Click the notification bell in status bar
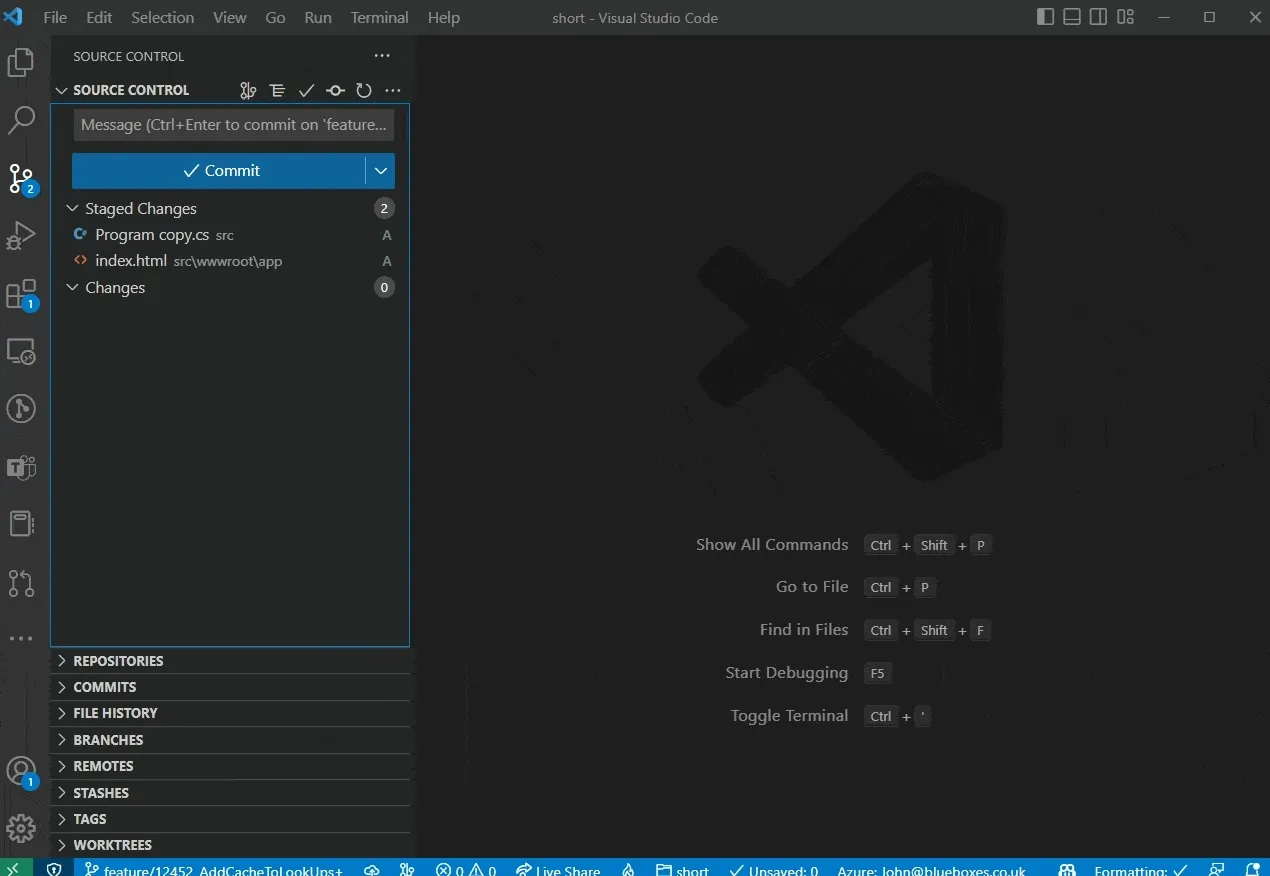The width and height of the screenshot is (1270, 876). pyautogui.click(x=1252, y=869)
